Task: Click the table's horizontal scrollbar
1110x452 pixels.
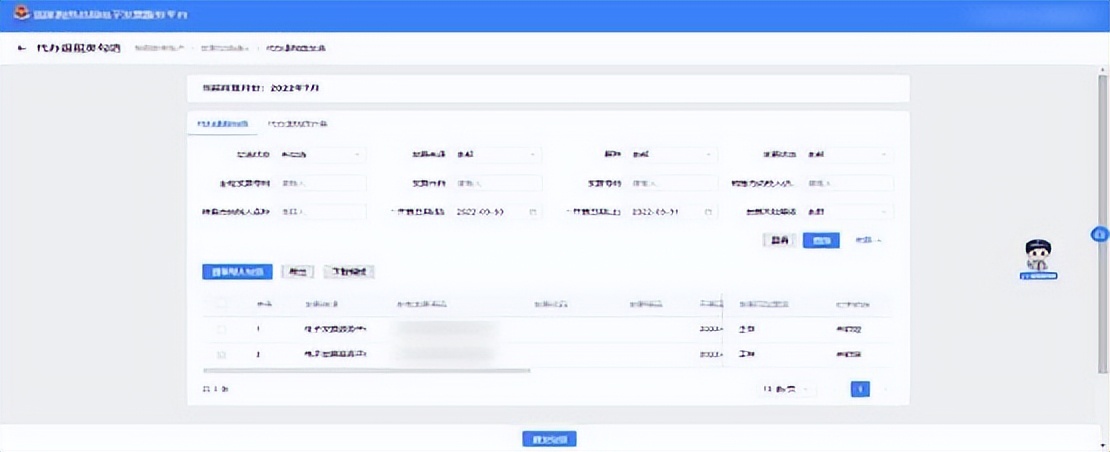Action: click(366, 370)
